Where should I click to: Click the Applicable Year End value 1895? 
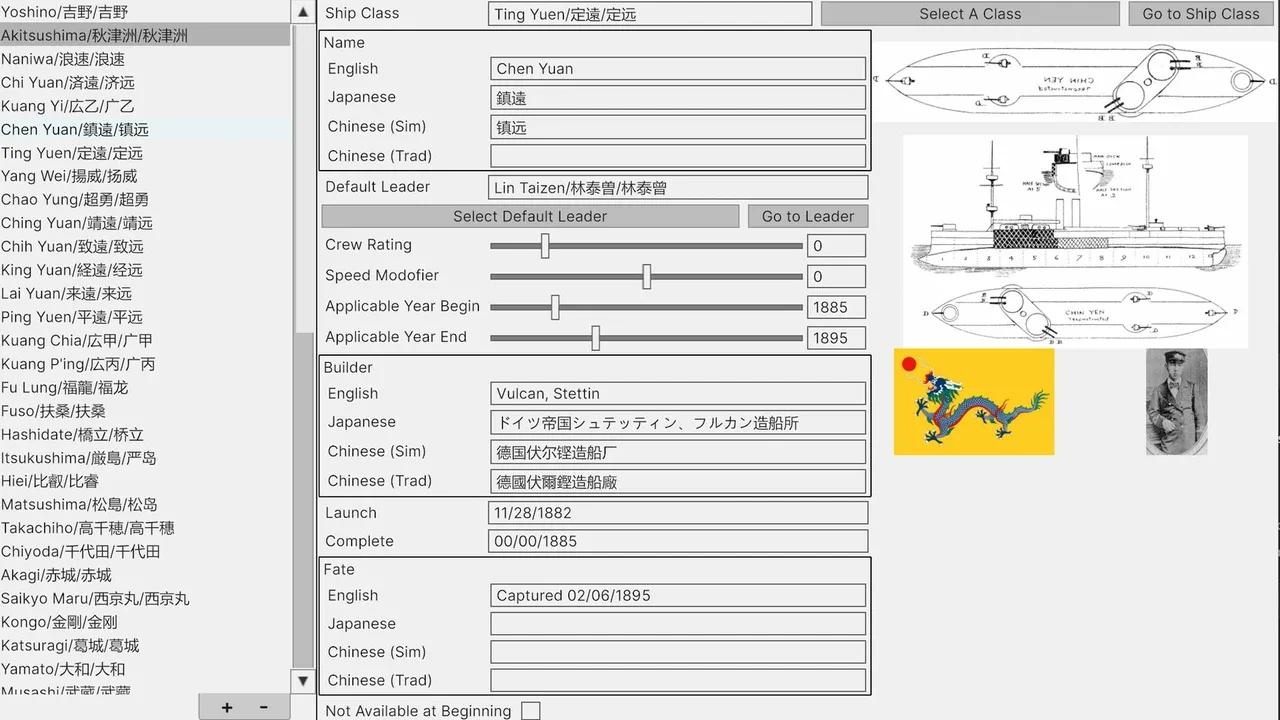[836, 338]
